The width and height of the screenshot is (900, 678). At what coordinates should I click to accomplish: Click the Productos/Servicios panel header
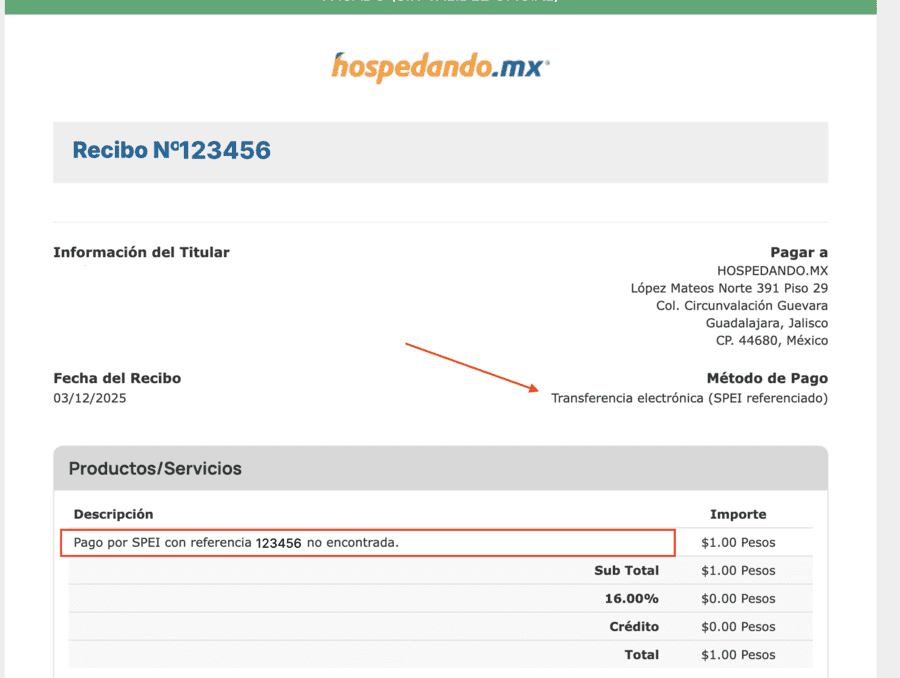[155, 468]
